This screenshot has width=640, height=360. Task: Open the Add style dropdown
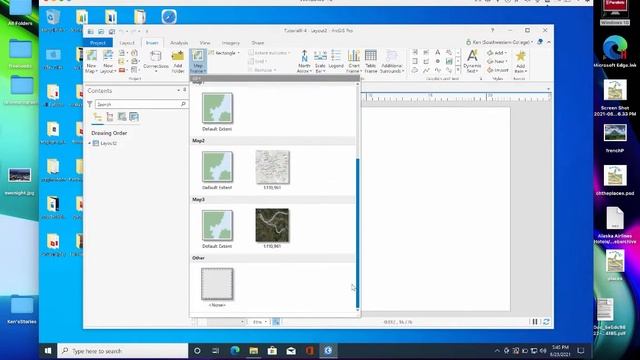pyautogui.click(x=497, y=53)
